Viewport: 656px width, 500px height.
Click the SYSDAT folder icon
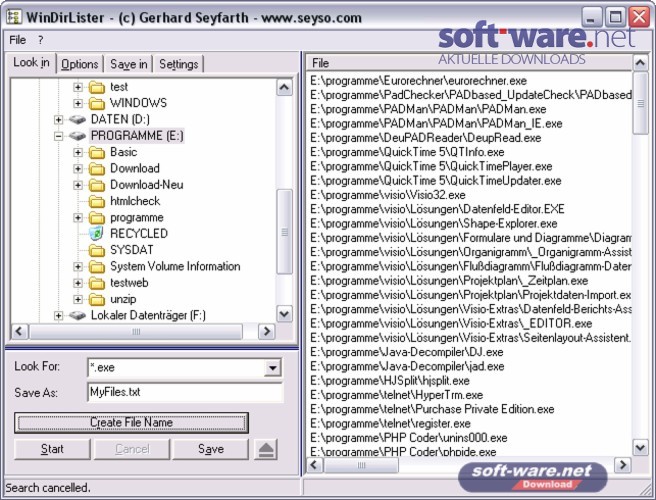click(97, 250)
